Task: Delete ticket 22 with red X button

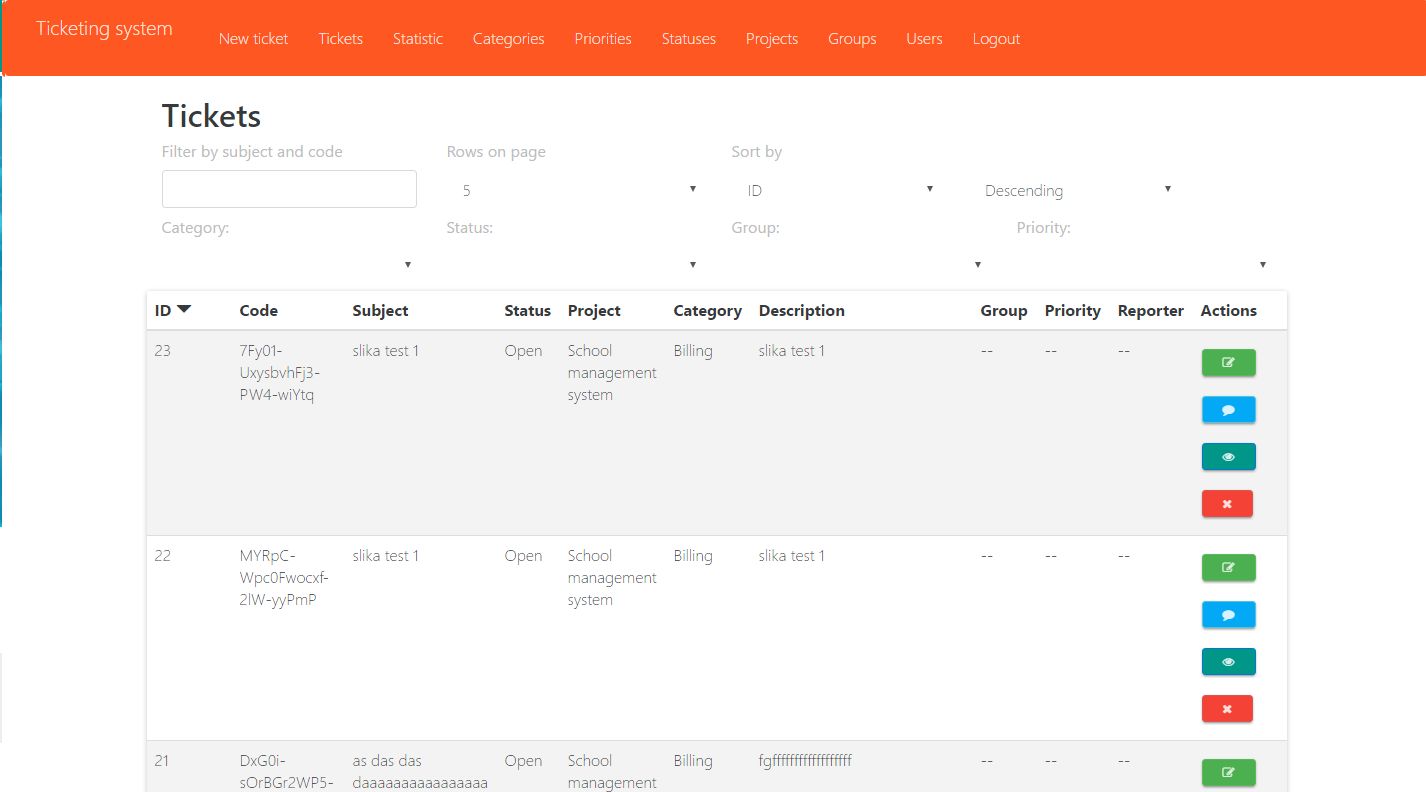Action: tap(1227, 709)
